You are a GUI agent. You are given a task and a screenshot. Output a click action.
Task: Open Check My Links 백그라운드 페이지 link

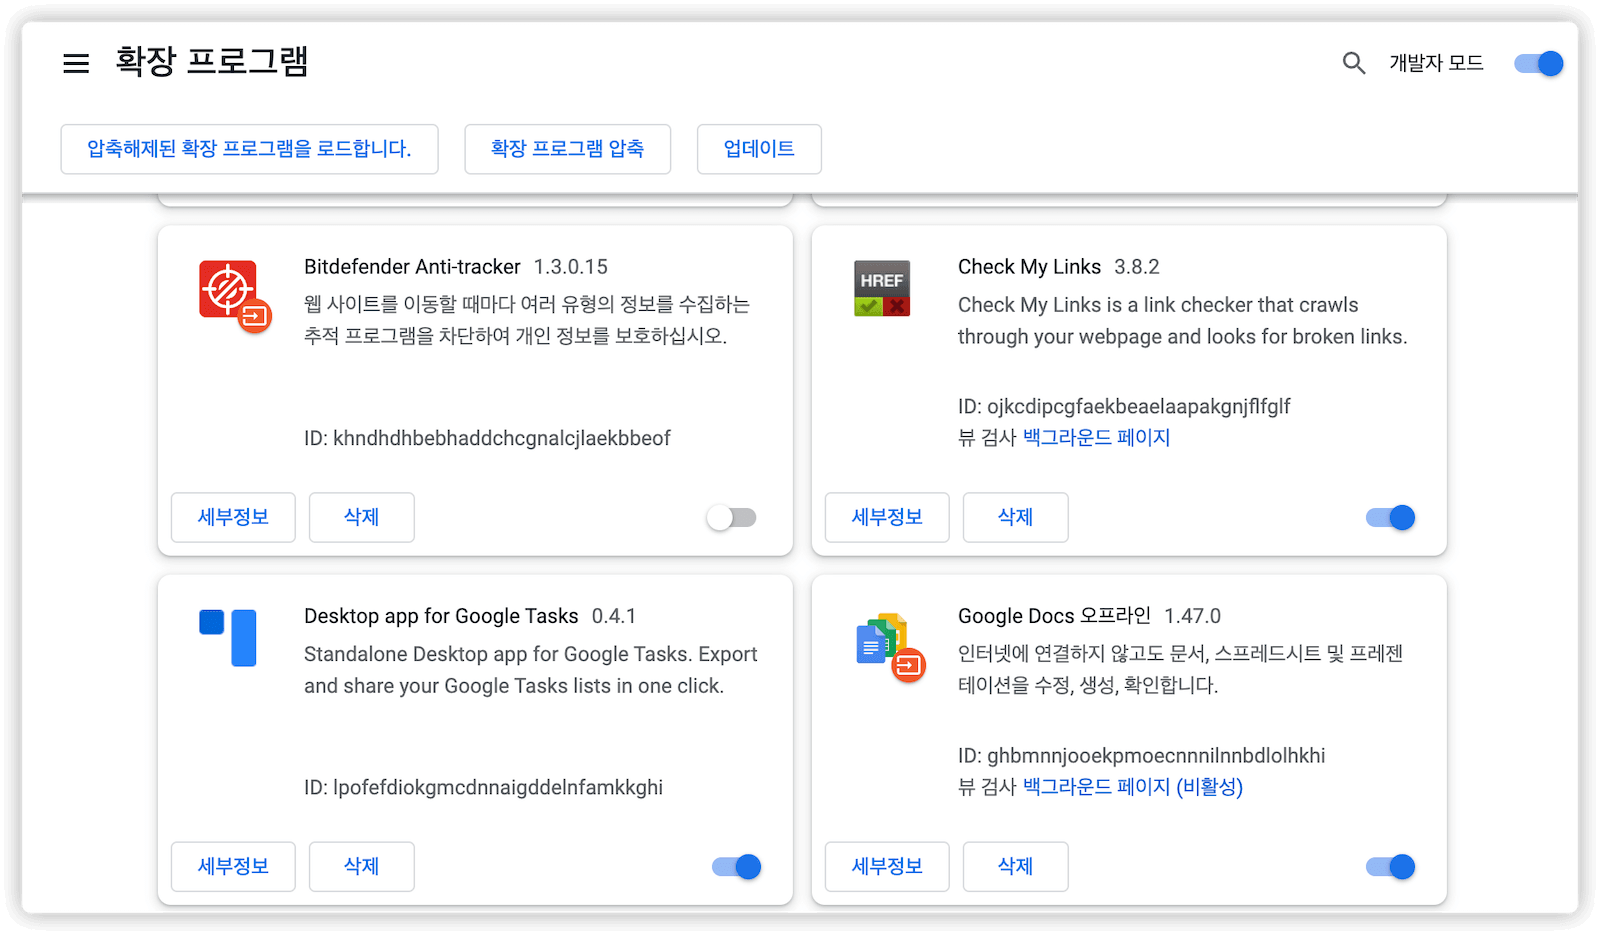[x=1096, y=437]
